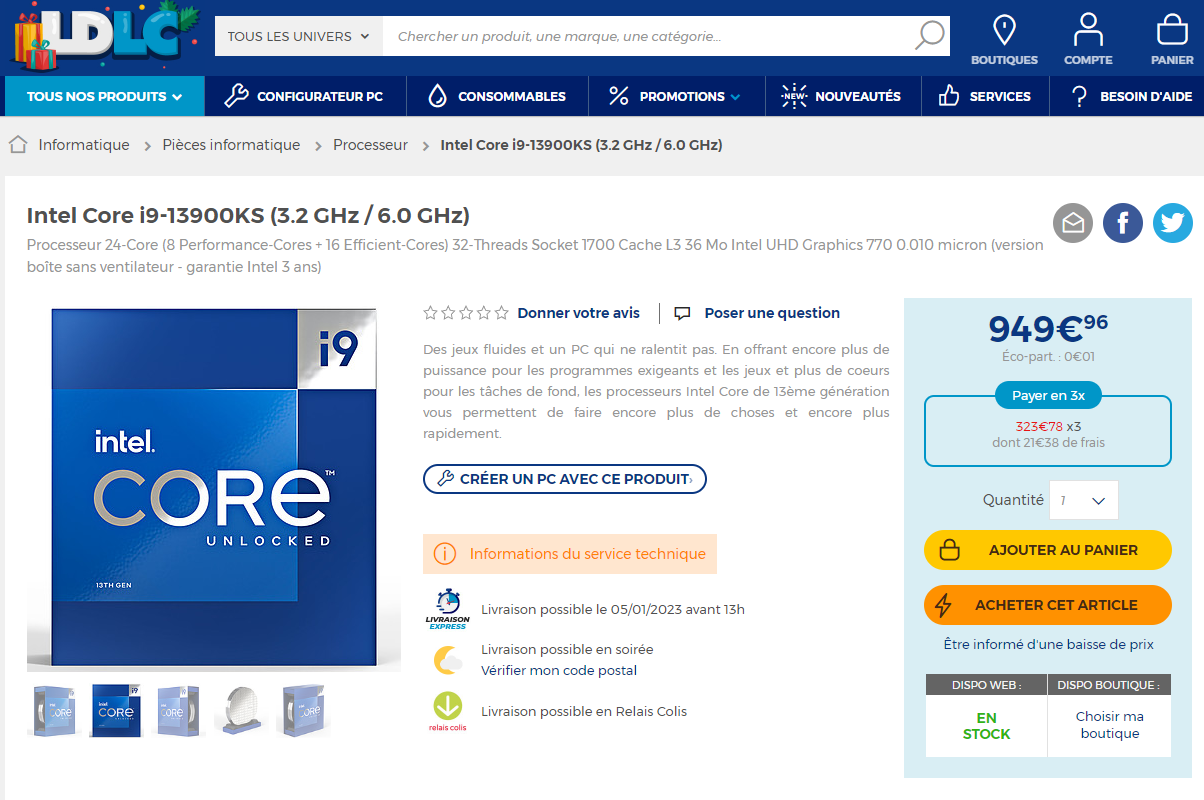This screenshot has height=800, width=1204.
Task: Click Vérifier mon code postal link
Action: coord(559,670)
